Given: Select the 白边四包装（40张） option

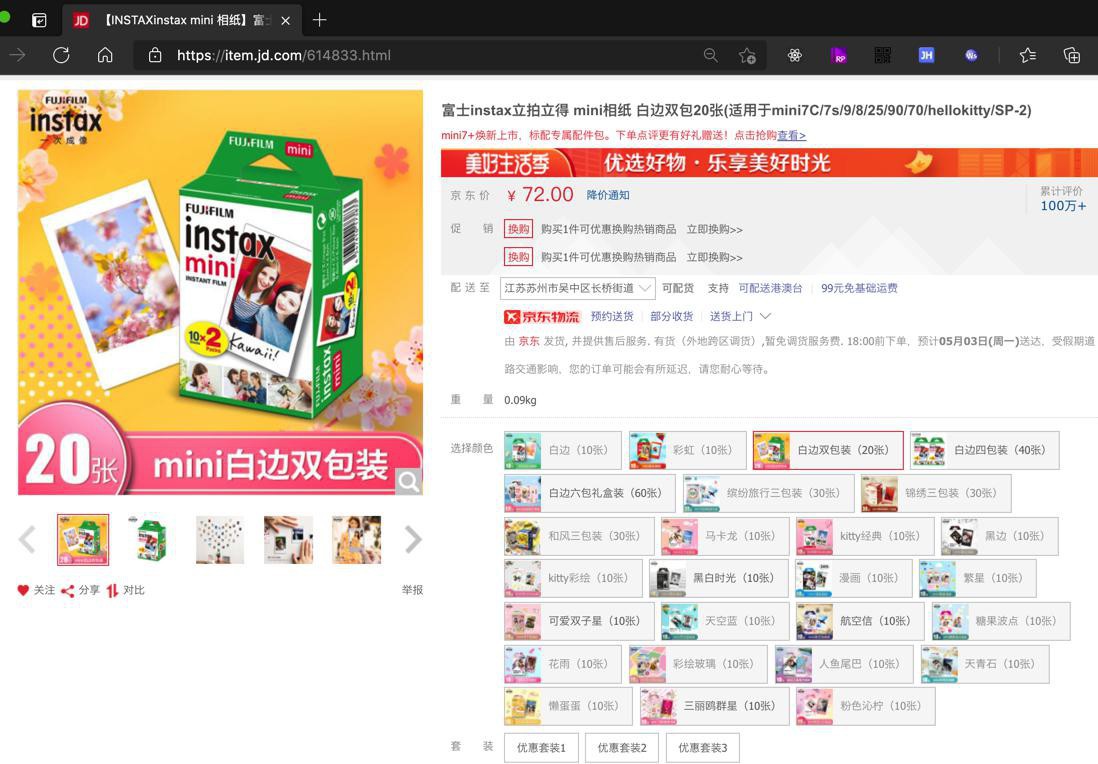Looking at the screenshot, I should [985, 450].
